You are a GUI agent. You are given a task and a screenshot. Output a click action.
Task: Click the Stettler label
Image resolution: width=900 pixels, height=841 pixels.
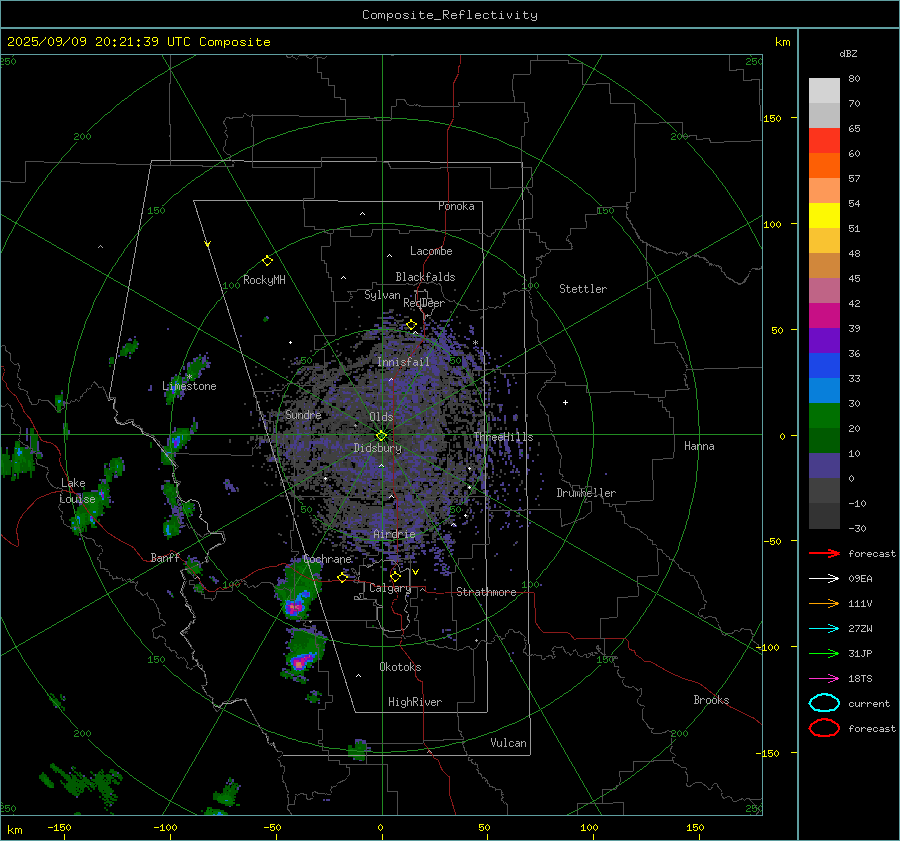[583, 289]
